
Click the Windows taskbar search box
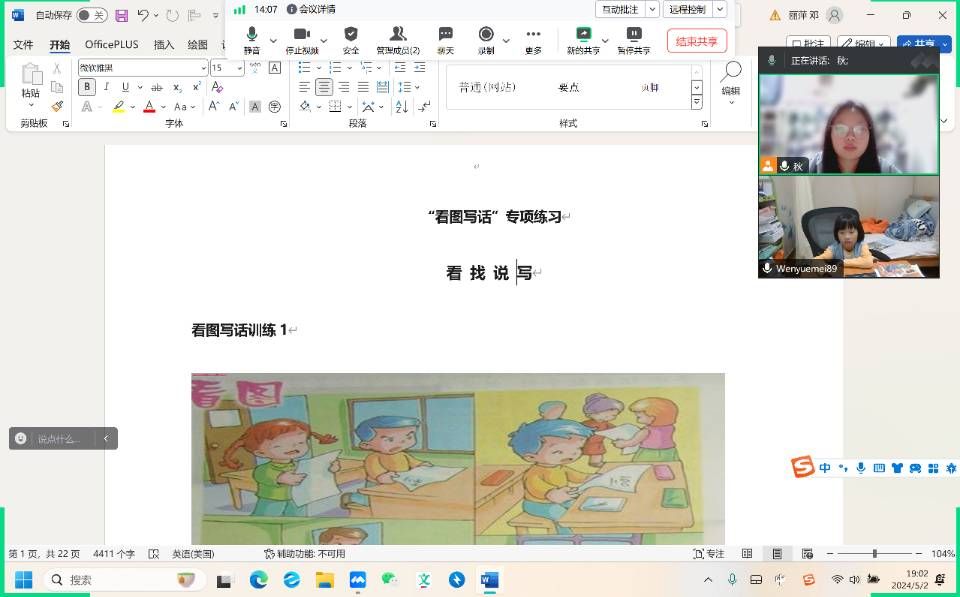click(121, 580)
